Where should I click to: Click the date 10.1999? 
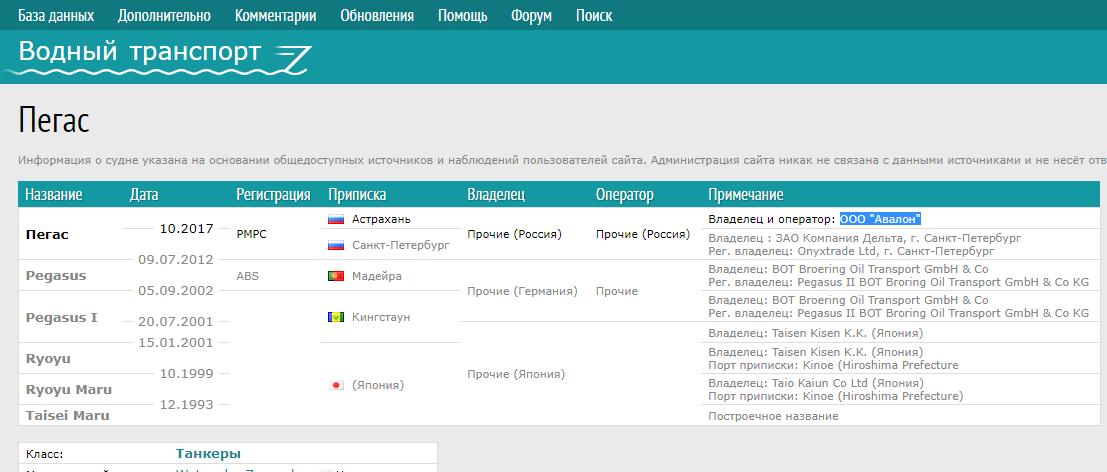click(186, 374)
